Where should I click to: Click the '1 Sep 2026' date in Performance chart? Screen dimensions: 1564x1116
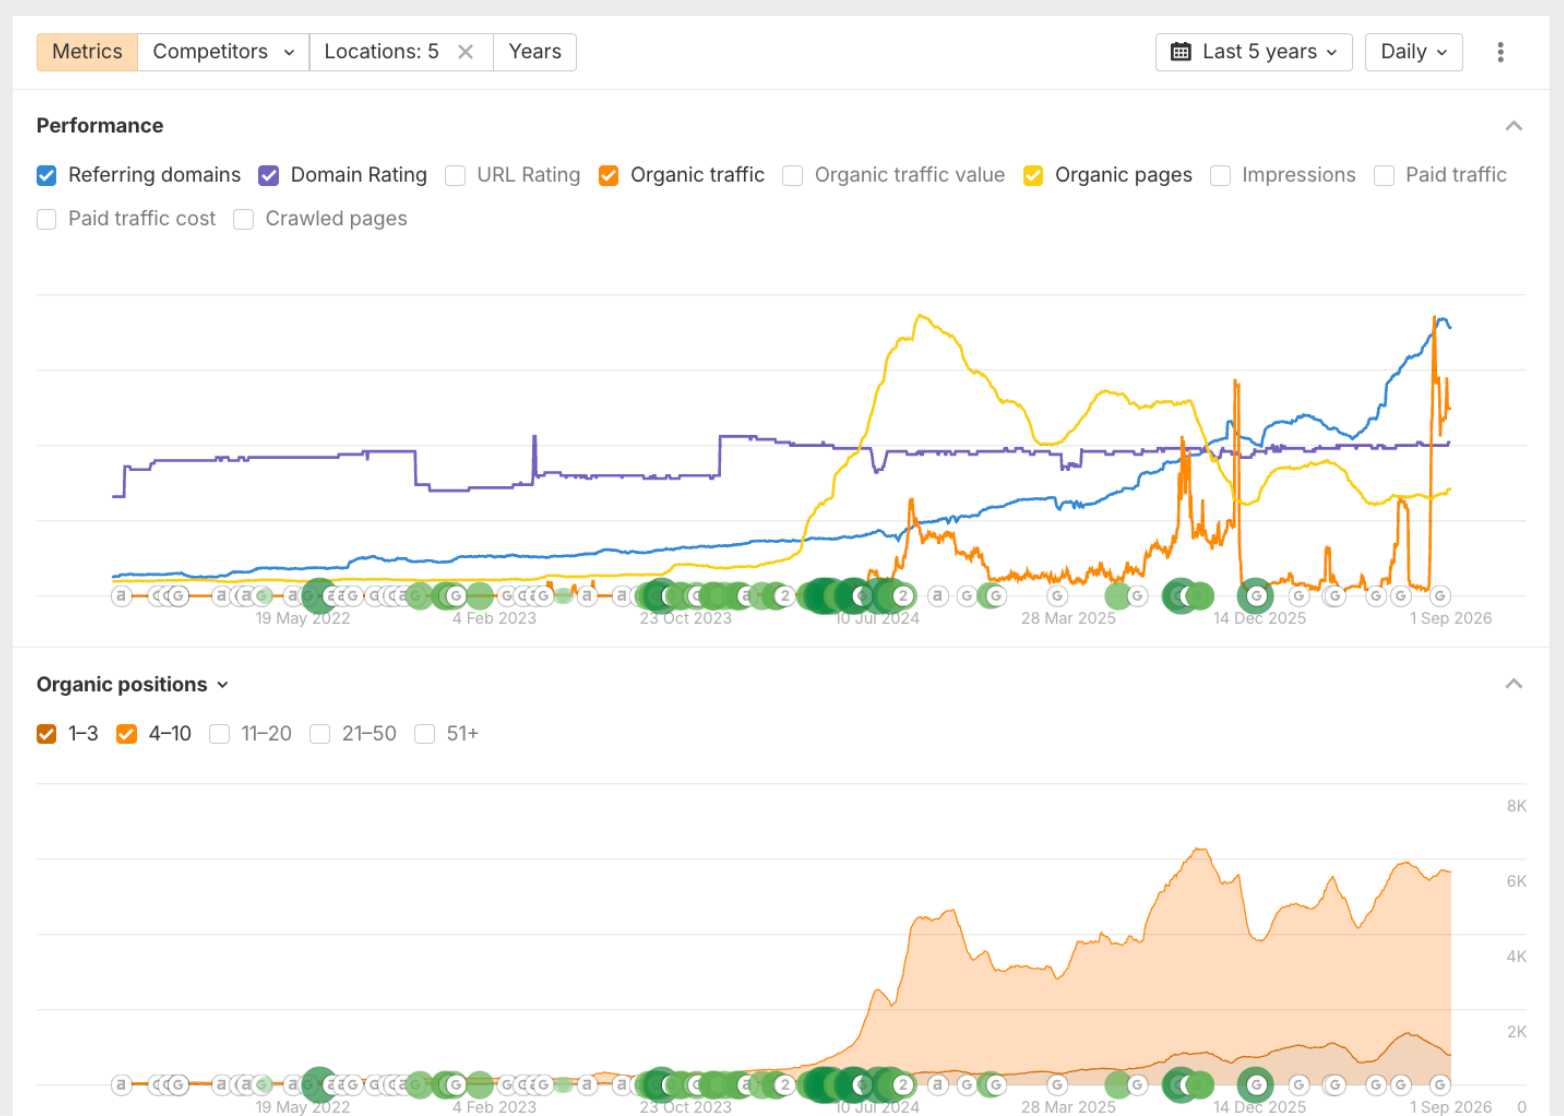1450,618
